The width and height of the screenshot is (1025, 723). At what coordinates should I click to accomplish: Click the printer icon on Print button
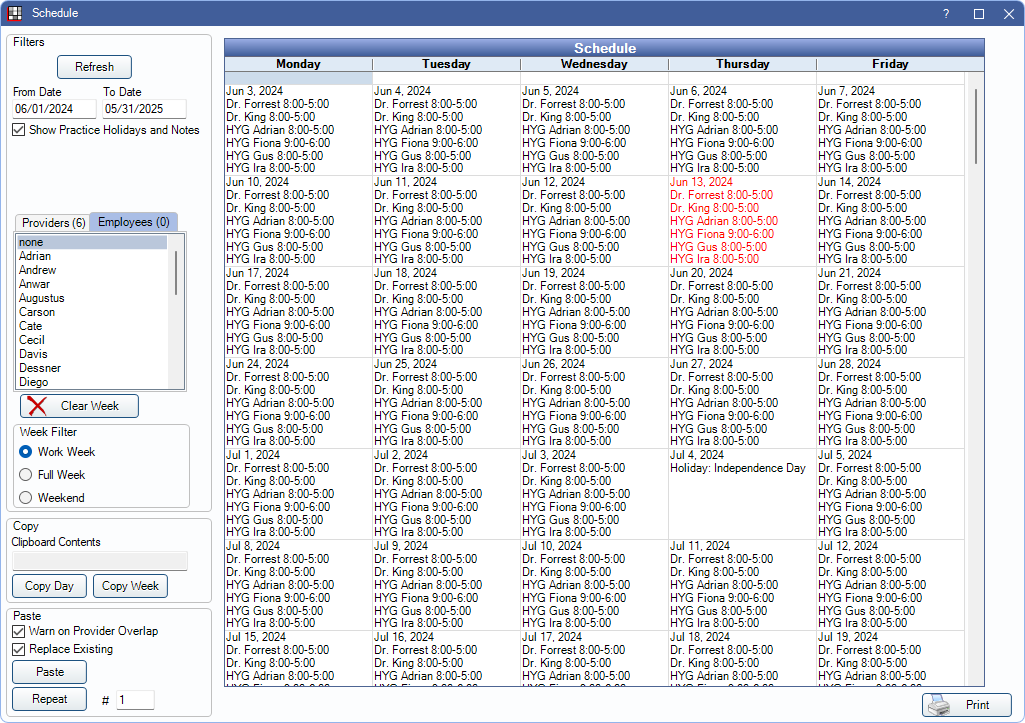[938, 705]
